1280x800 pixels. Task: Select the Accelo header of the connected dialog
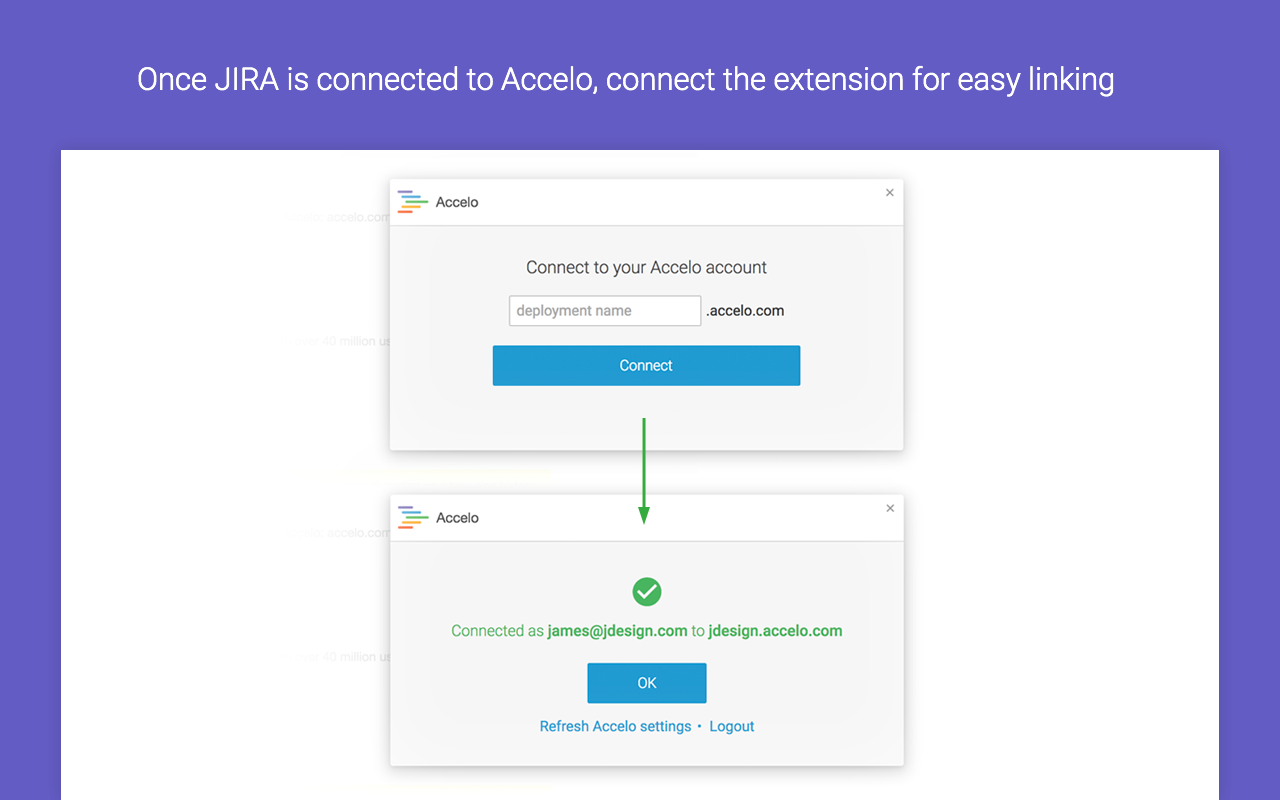click(457, 517)
